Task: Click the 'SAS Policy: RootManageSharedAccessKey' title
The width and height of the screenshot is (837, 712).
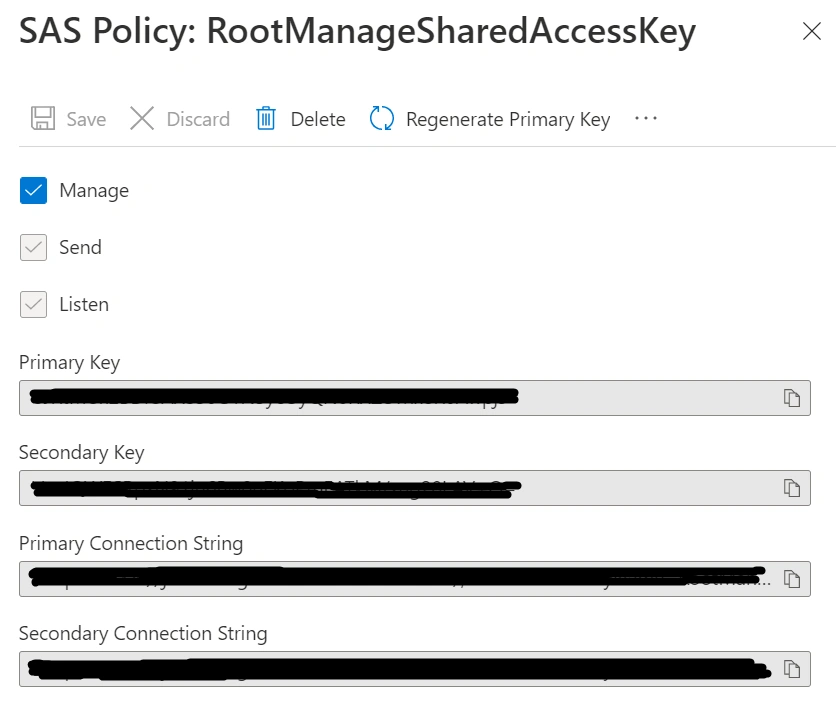Action: 357,32
